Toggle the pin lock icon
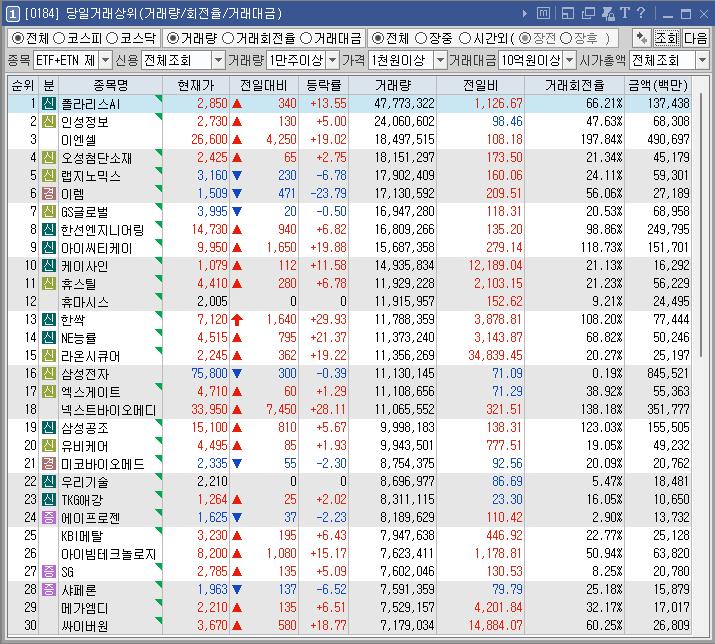Screen dimensions: 715x644 pos(608,14)
